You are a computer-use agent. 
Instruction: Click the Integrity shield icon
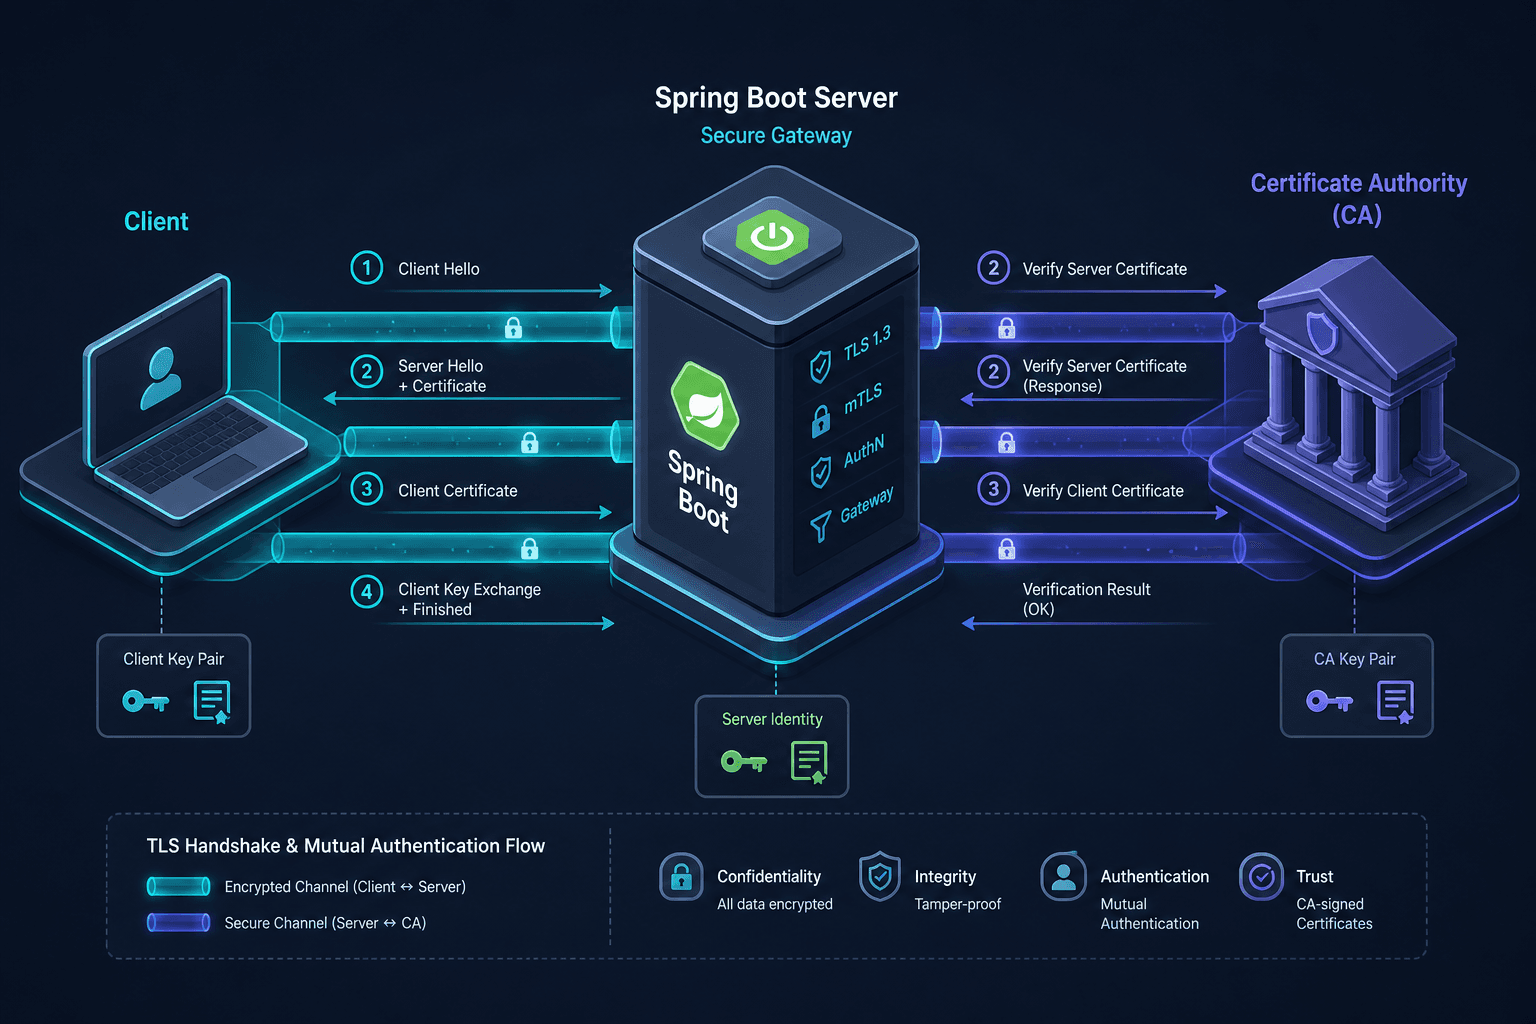[x=880, y=877]
